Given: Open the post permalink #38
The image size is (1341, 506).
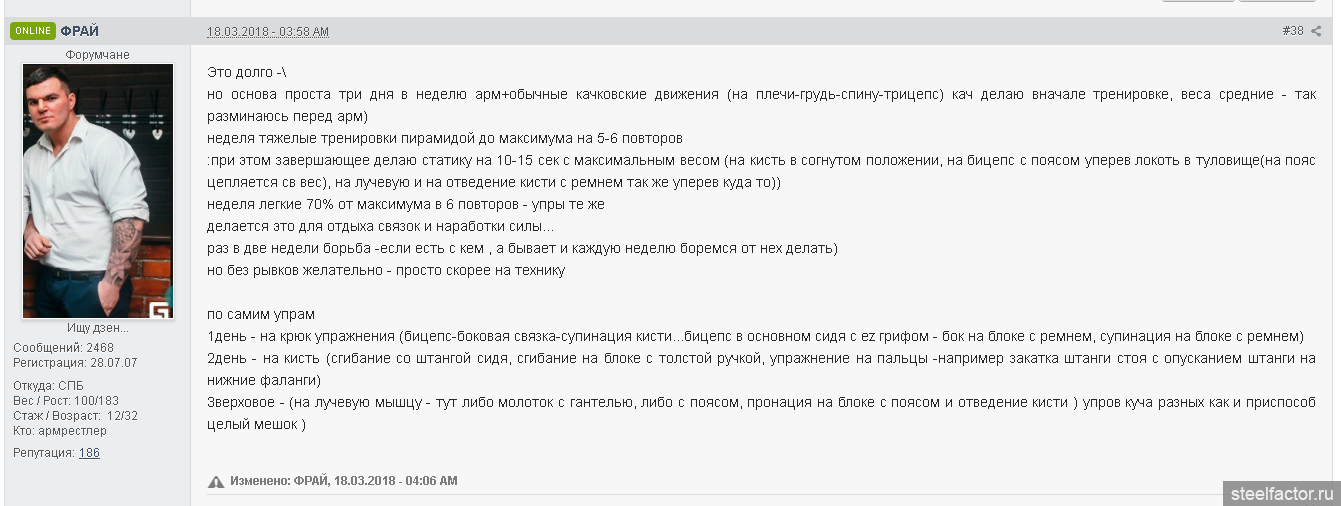Looking at the screenshot, I should click(1293, 31).
